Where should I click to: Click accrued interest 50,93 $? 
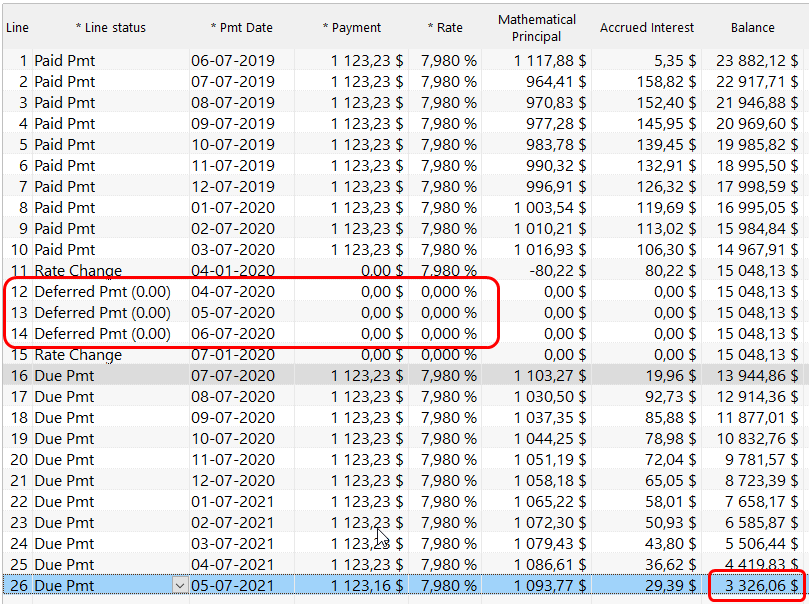tap(670, 523)
